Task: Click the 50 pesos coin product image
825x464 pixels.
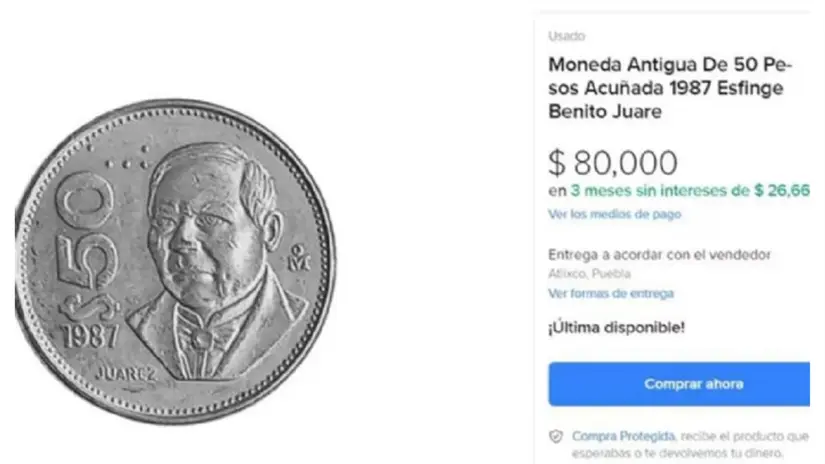Action: point(175,261)
